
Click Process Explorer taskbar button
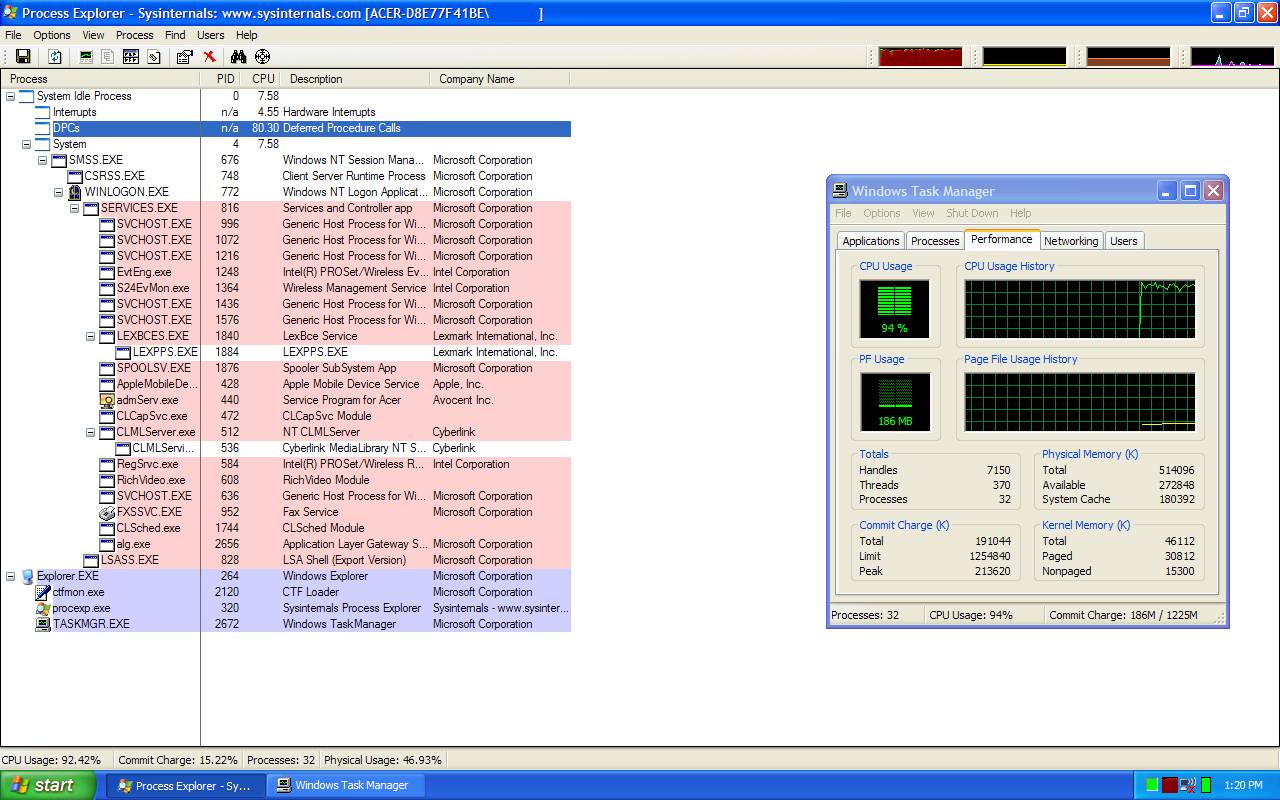[186, 785]
